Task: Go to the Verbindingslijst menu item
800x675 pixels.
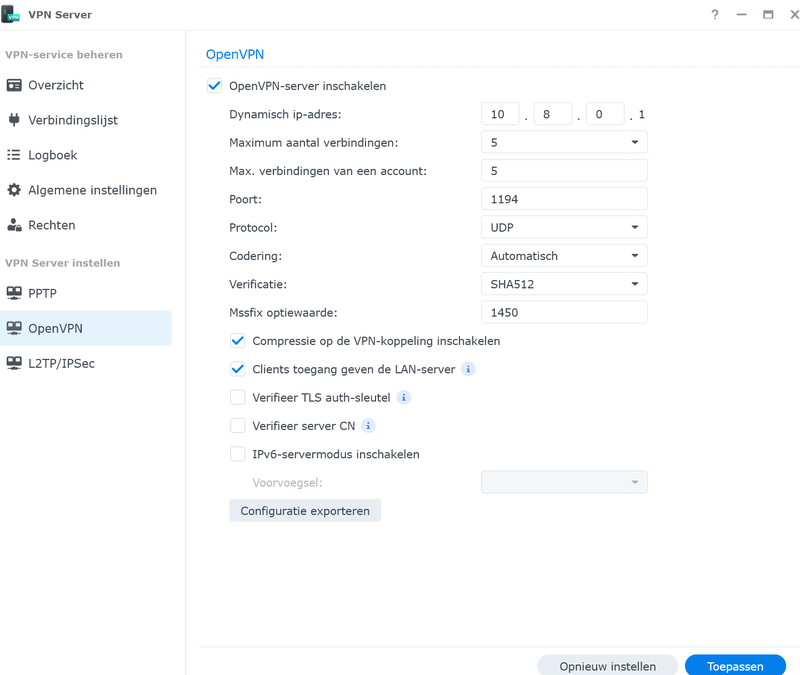Action: click(x=73, y=120)
